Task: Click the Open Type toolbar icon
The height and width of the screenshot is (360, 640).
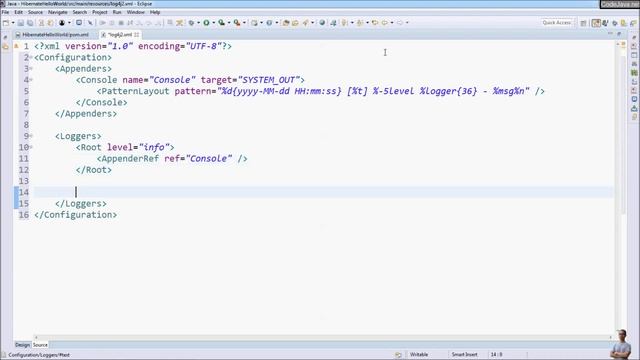Action: click(x=286, y=23)
